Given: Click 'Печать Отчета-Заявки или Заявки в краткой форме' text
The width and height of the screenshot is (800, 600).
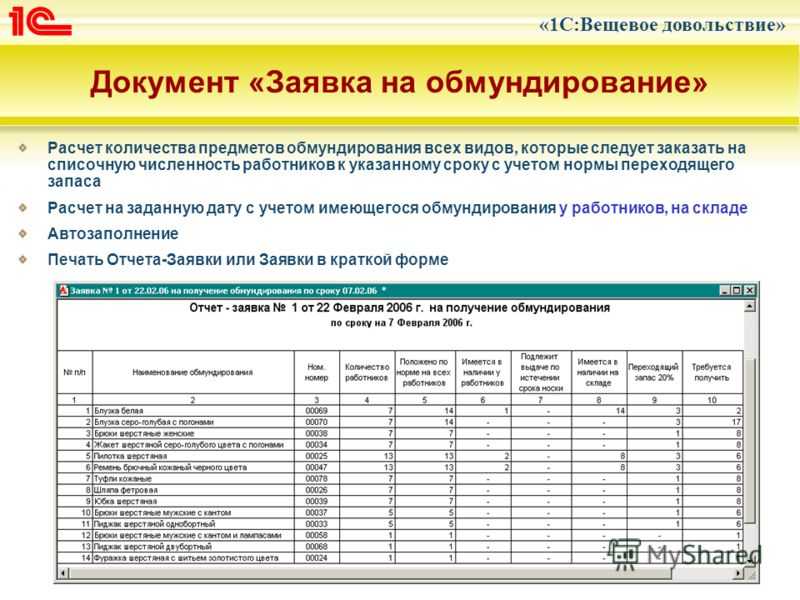Looking at the screenshot, I should [x=248, y=259].
